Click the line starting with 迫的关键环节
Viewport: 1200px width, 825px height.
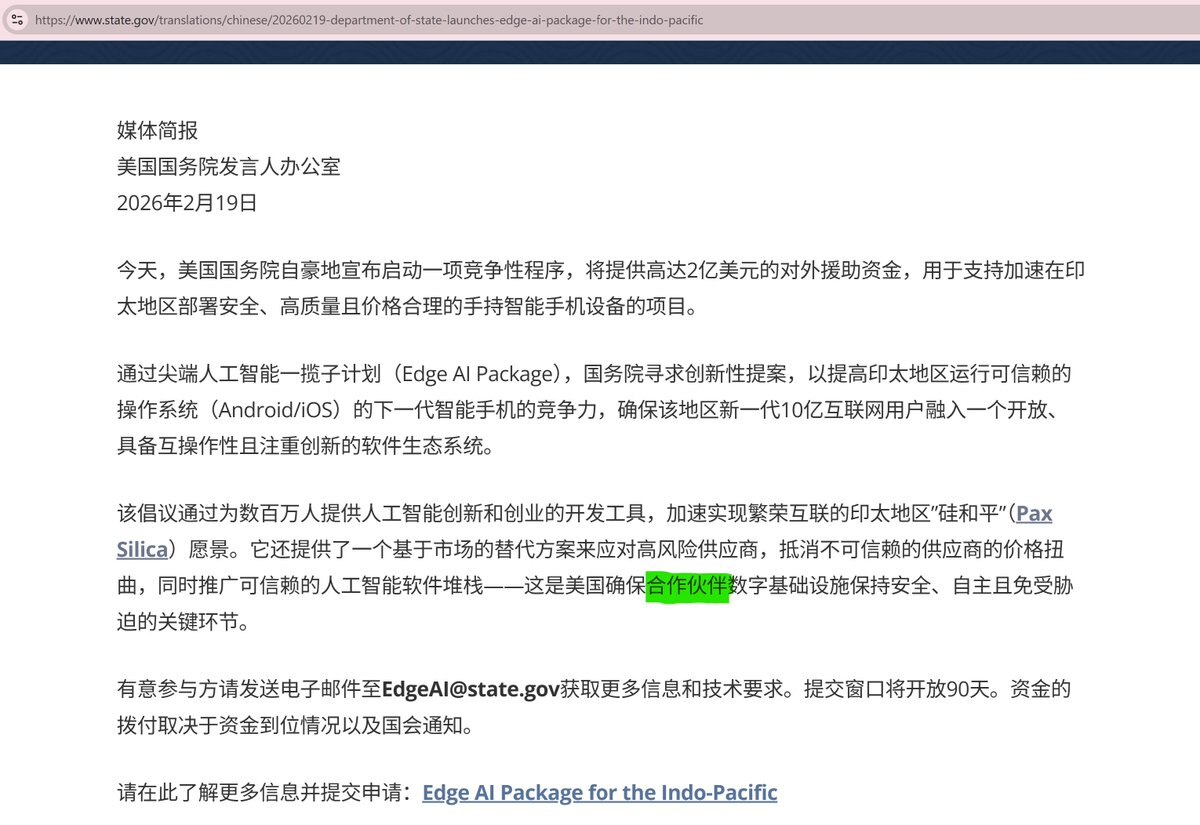coord(182,622)
